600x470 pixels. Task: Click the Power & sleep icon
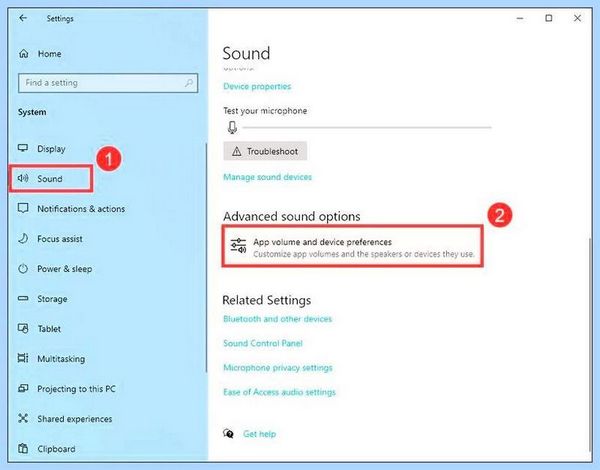(23, 268)
